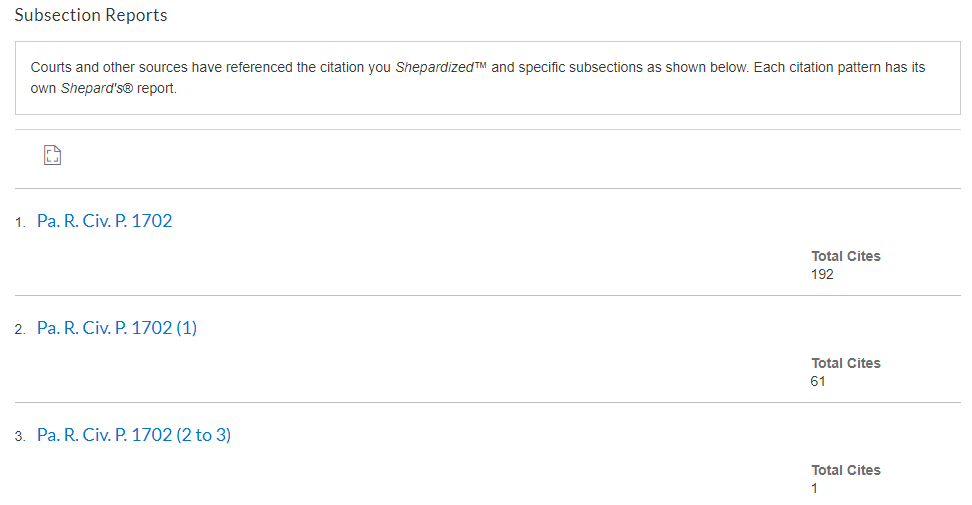972x505 pixels.
Task: Click the 192 total cites count
Action: [822, 274]
